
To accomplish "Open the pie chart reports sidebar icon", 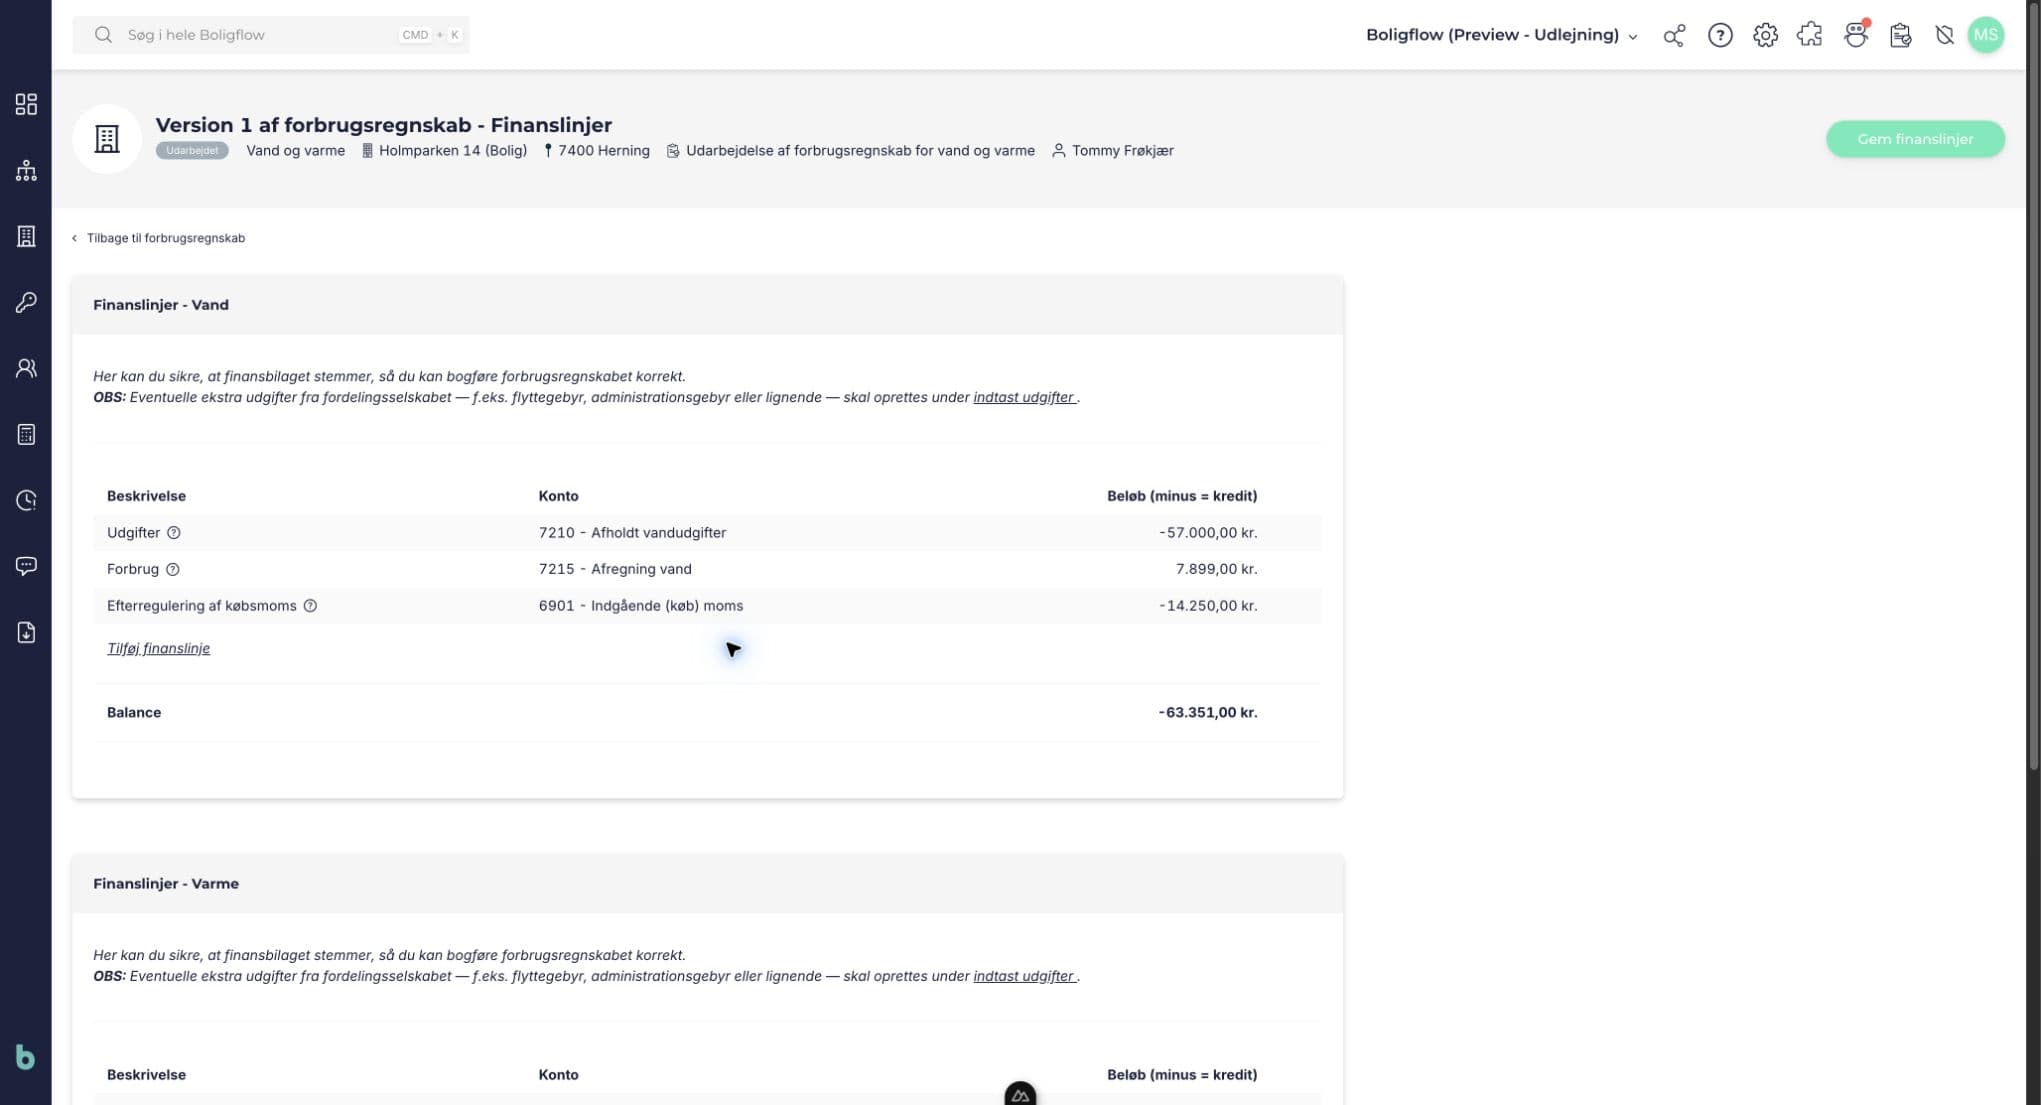I will pos(26,500).
